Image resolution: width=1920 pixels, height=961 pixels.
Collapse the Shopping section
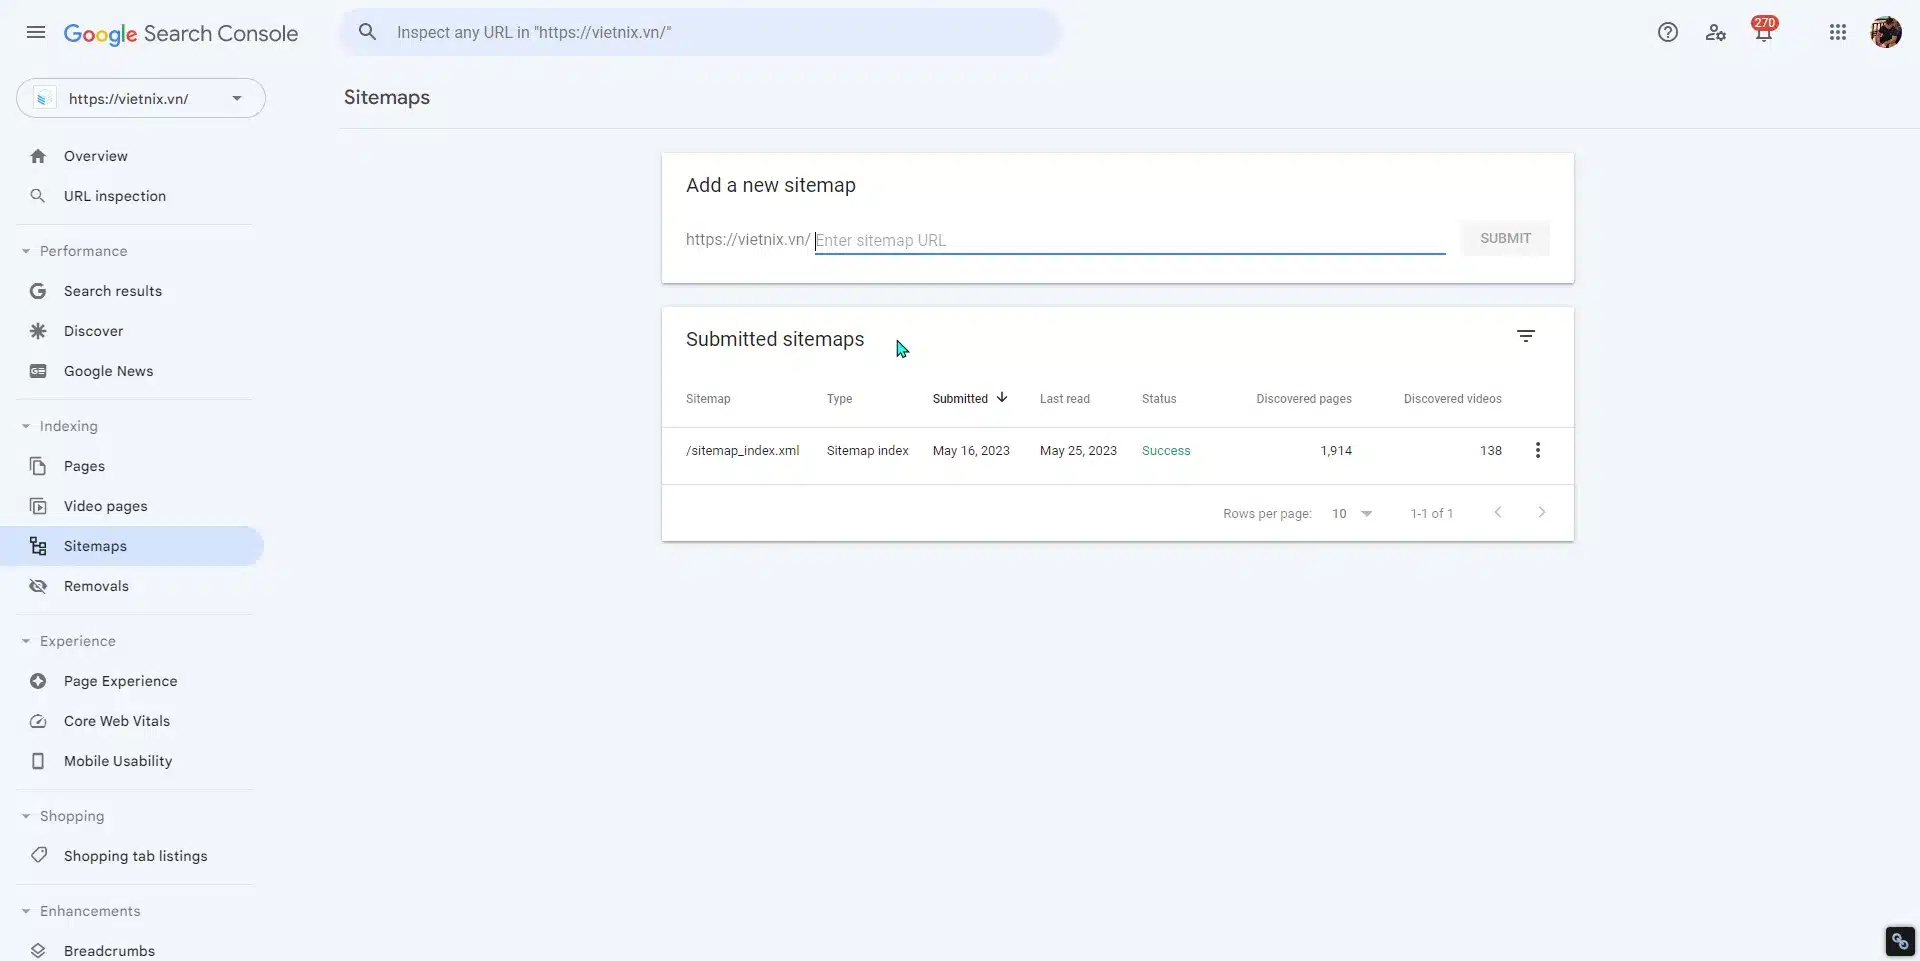26,816
